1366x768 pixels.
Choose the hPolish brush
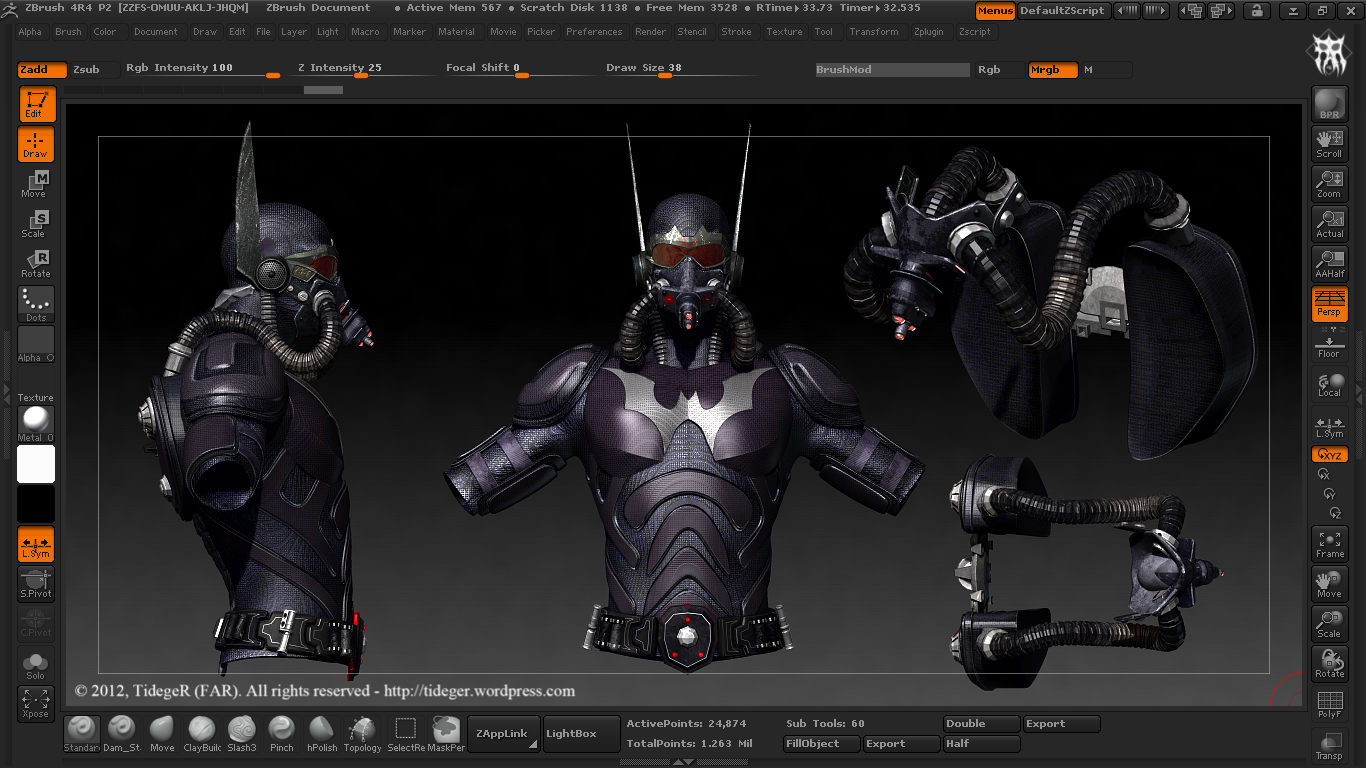click(x=322, y=734)
